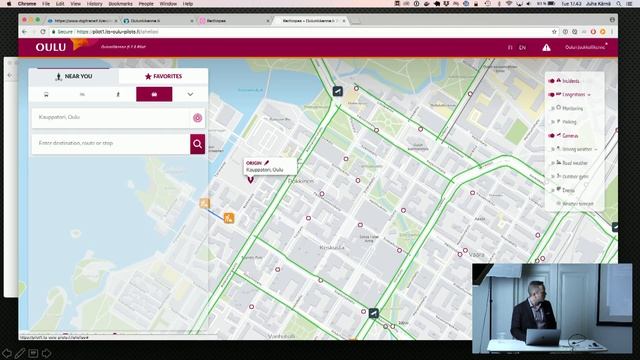This screenshot has width=640, height=360.
Task: Click the orange-red extension icon in toolbar
Action: 593,32
